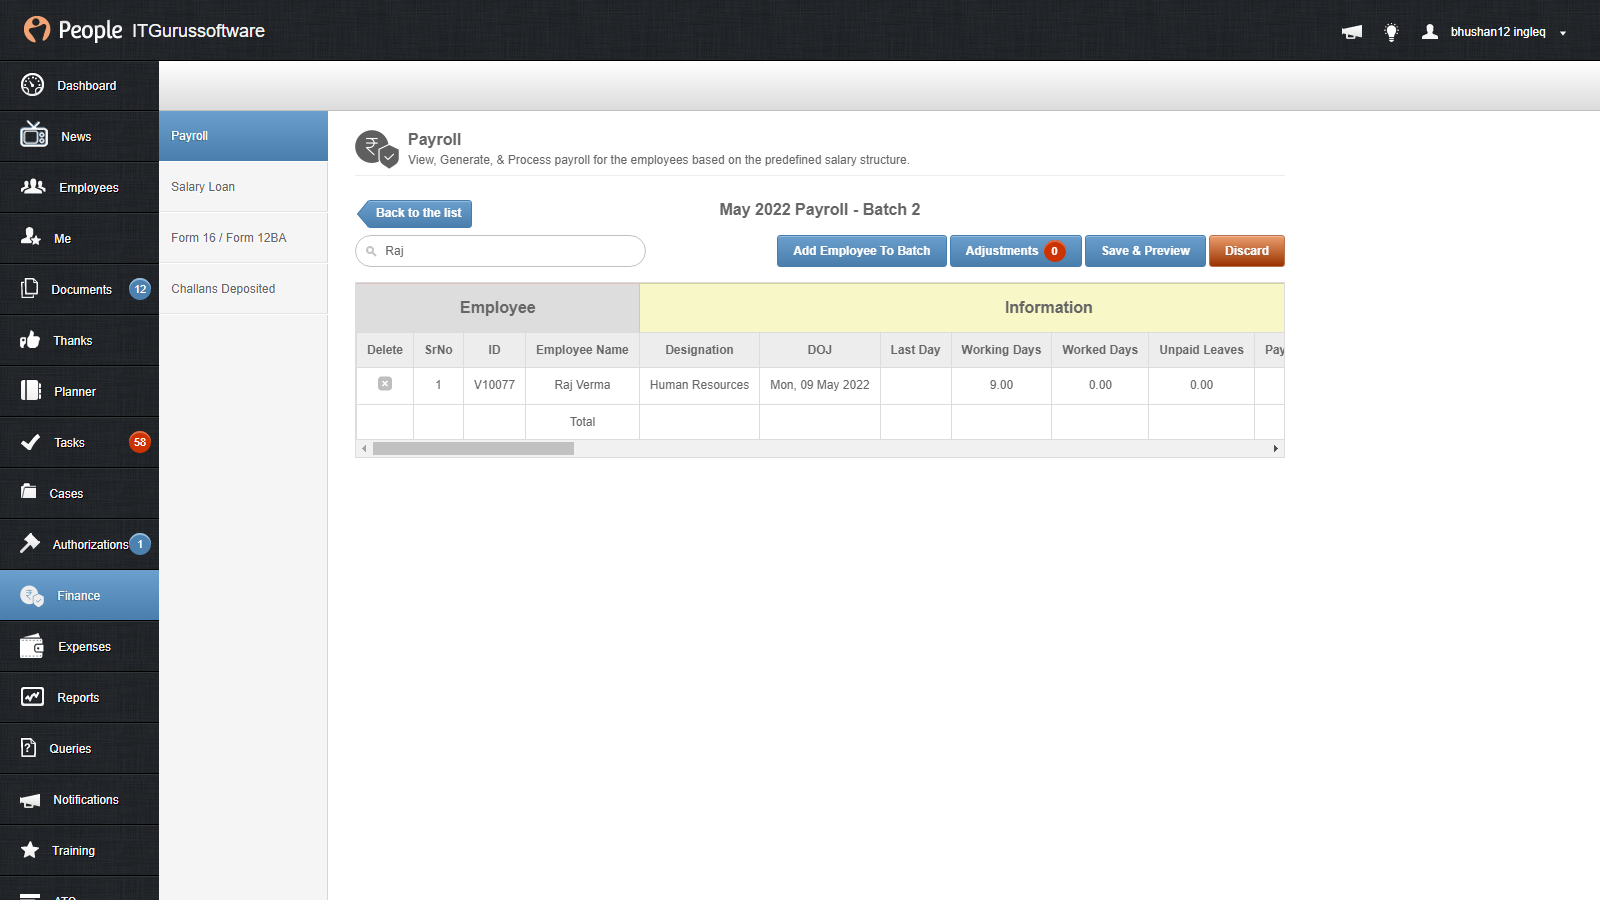Screen dimensions: 1600x900
Task: Click the Unpaid Leaves column header
Action: coord(1201,350)
